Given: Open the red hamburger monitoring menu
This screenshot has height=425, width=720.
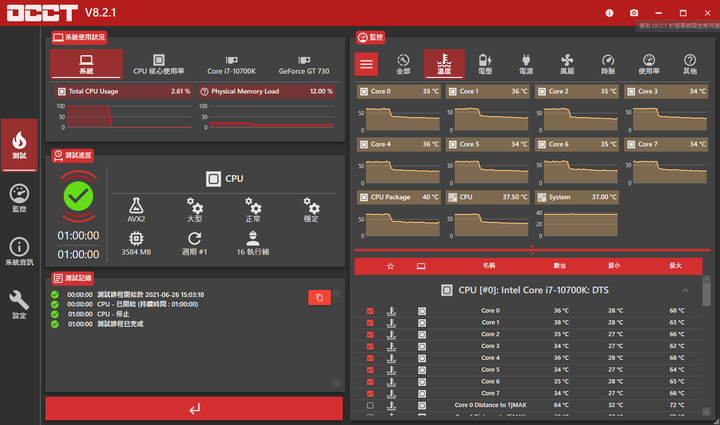Looking at the screenshot, I should [x=366, y=64].
